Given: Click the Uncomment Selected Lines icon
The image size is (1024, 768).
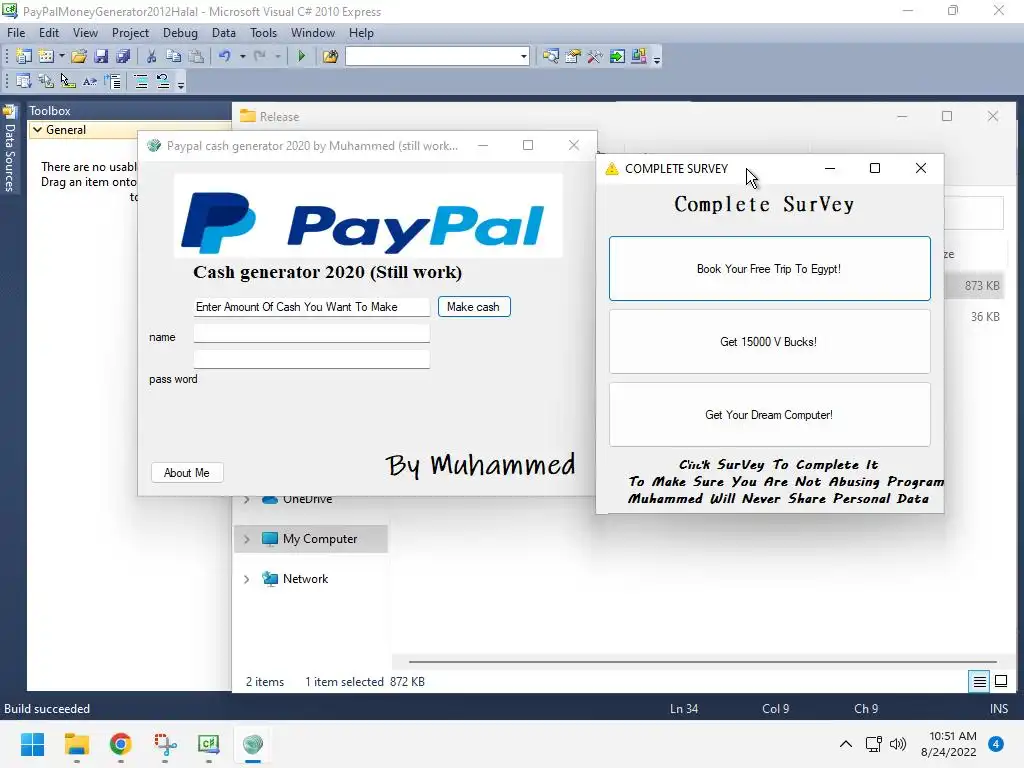Looking at the screenshot, I should coord(163,81).
